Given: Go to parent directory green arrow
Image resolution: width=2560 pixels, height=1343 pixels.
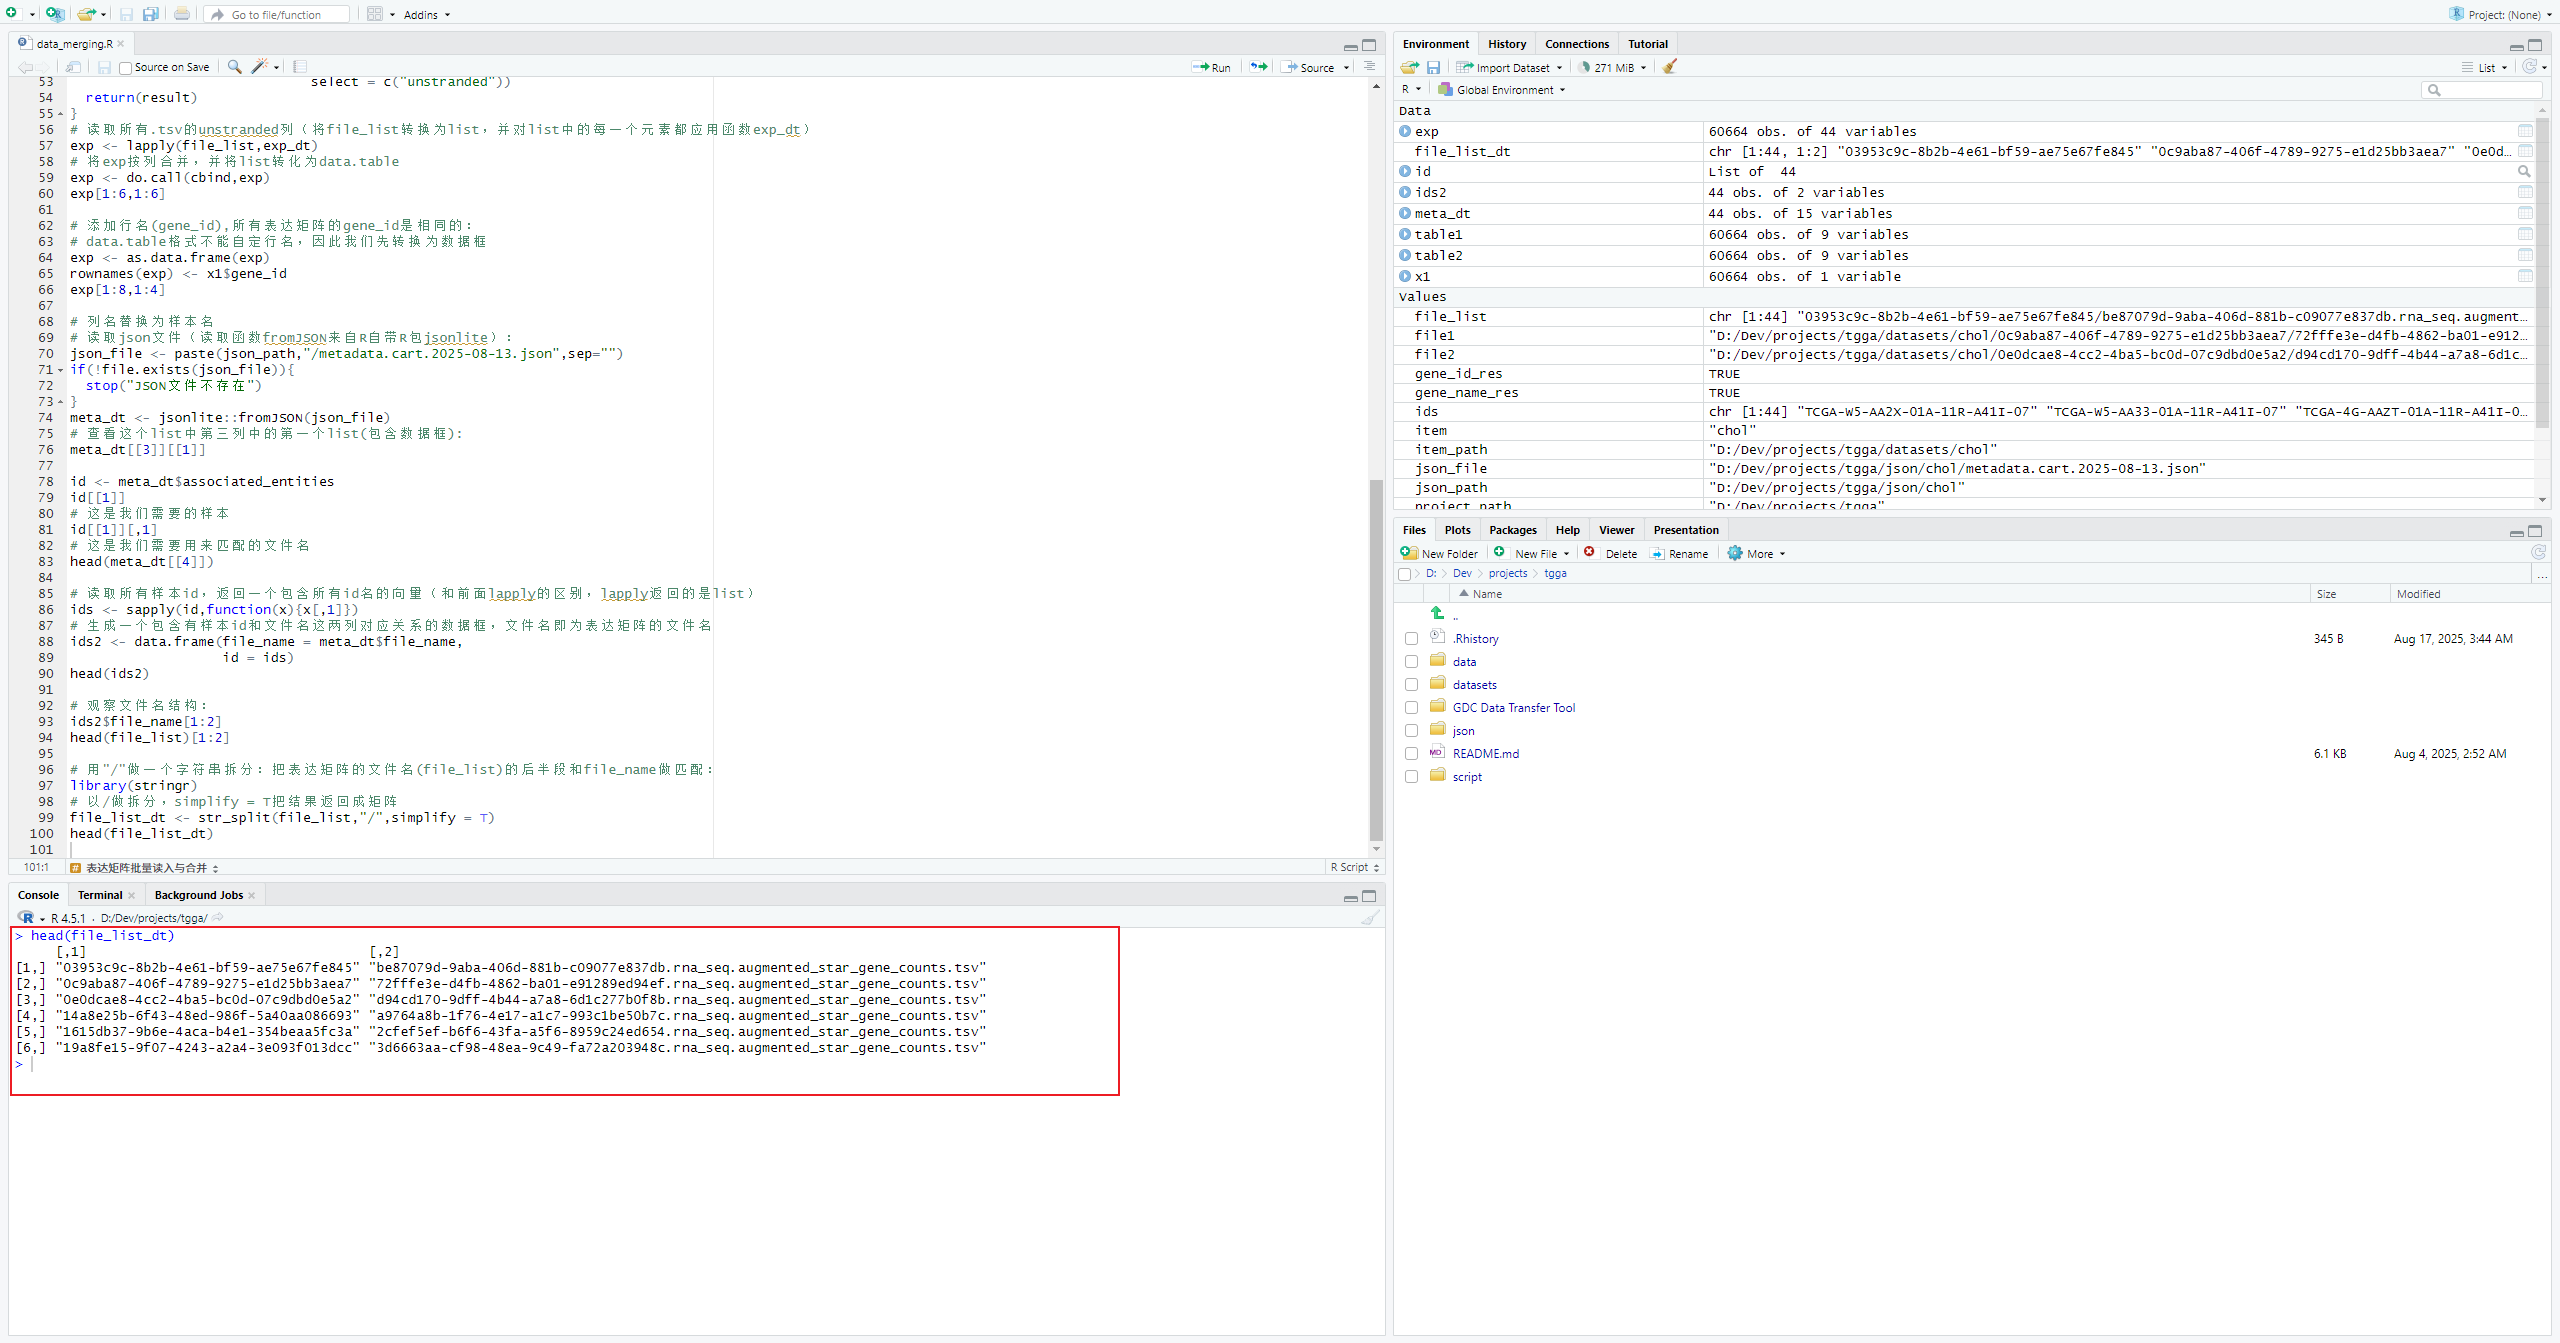Looking at the screenshot, I should coord(1438,613).
